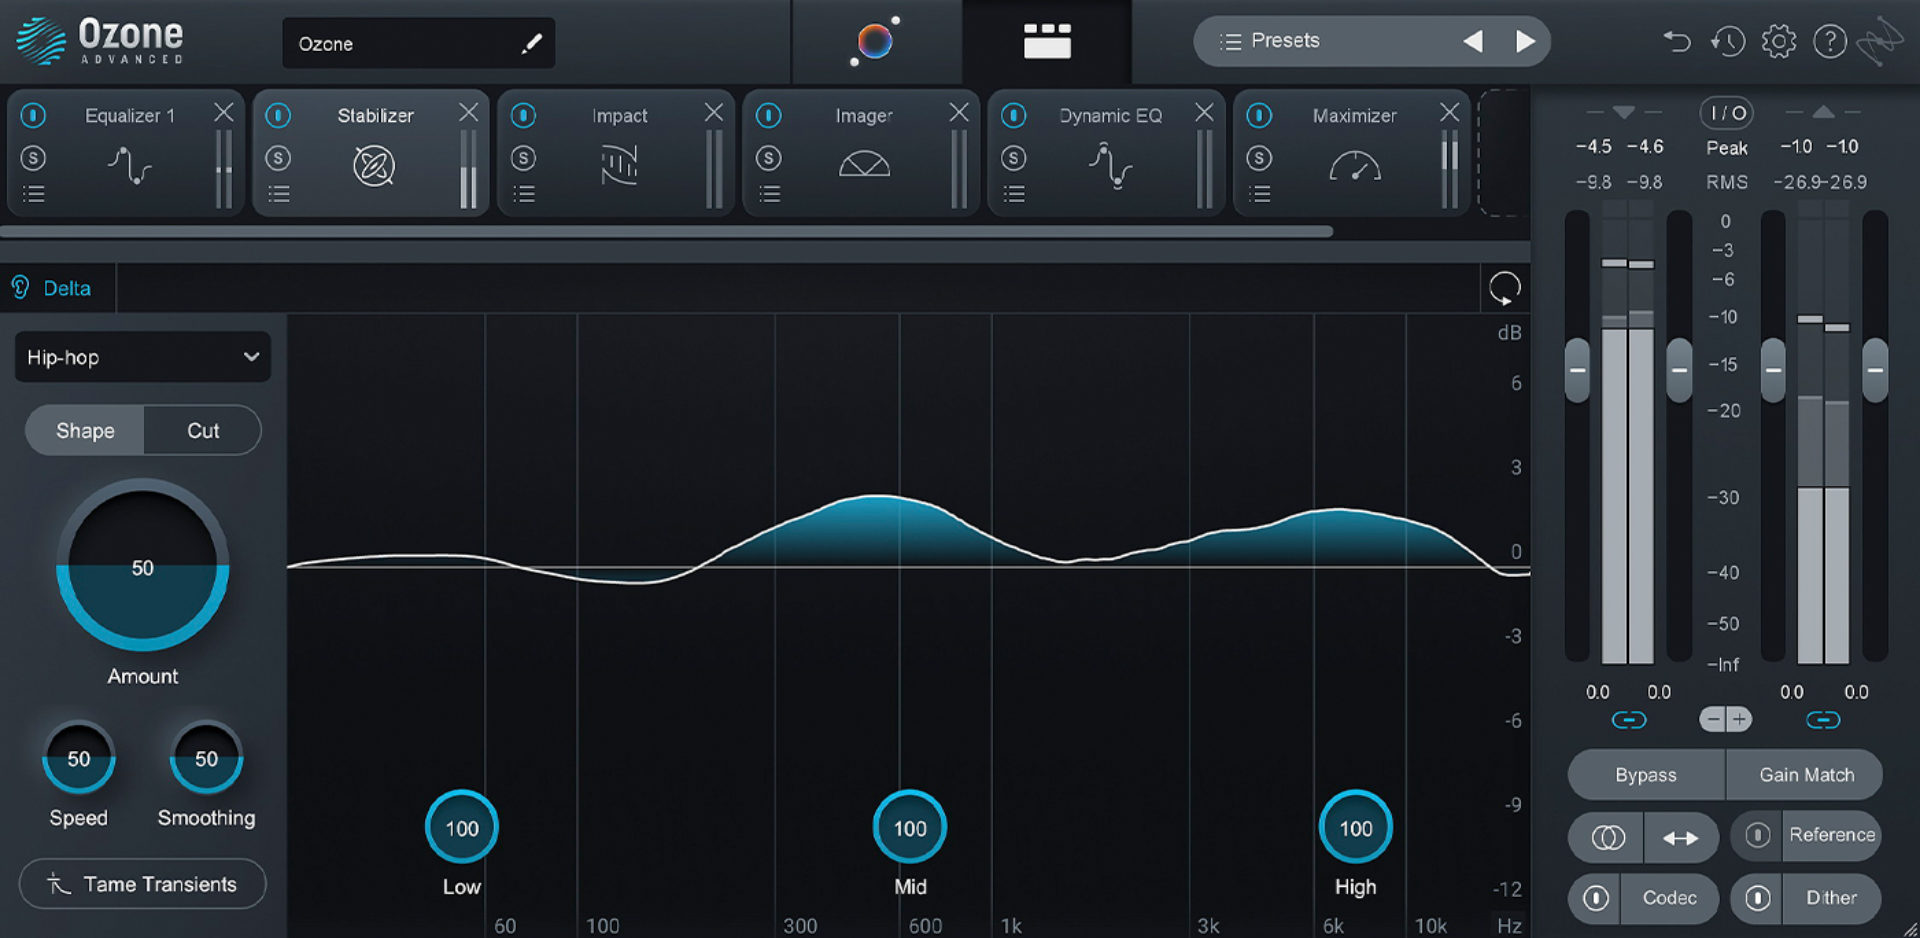The image size is (1920, 938).
Task: Click the help question mark icon
Action: (x=1830, y=41)
